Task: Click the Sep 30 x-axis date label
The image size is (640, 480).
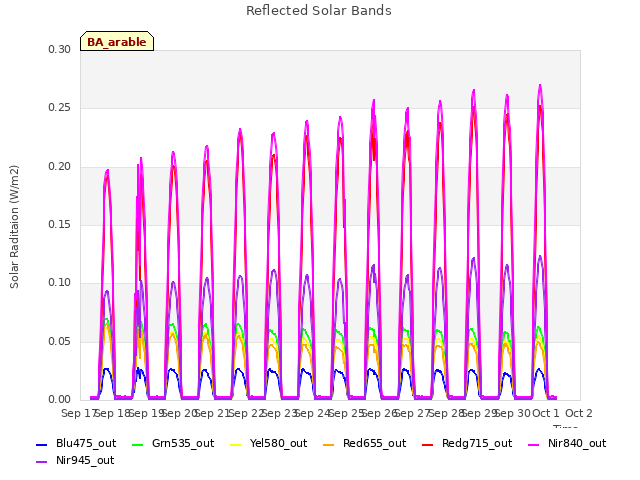Action: 513,413
